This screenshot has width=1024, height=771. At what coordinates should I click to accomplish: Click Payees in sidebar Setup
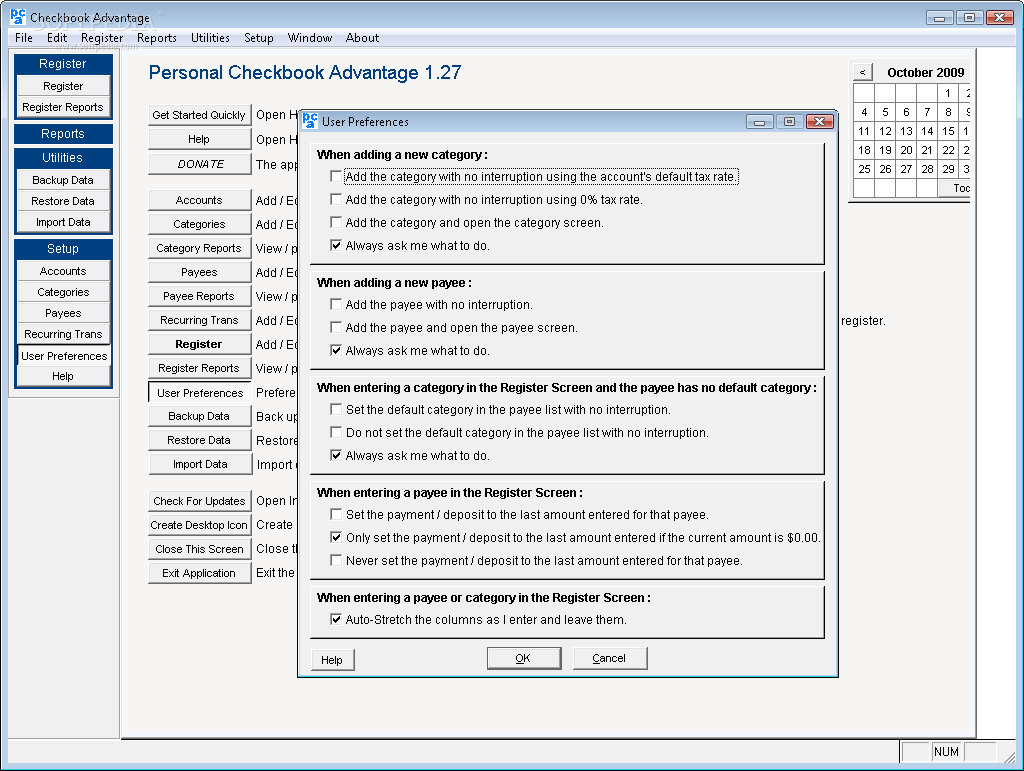(63, 313)
